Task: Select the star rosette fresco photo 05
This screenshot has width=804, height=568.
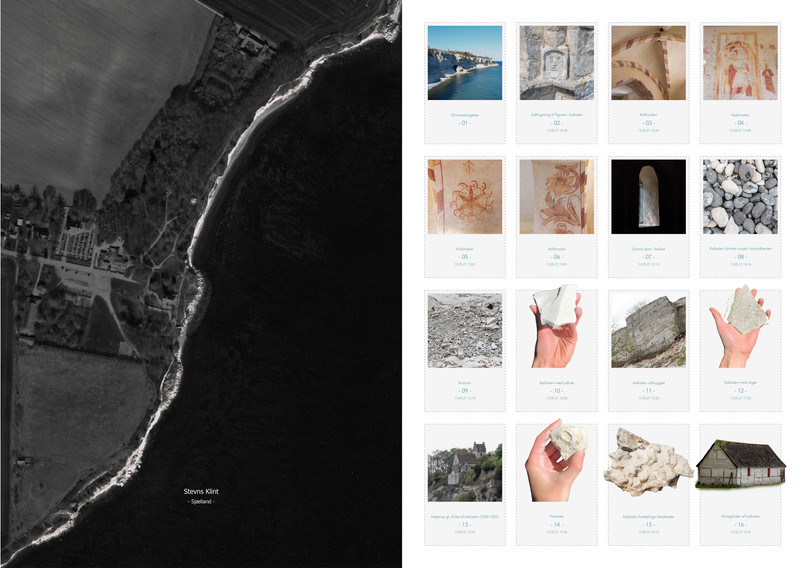Action: coord(465,197)
